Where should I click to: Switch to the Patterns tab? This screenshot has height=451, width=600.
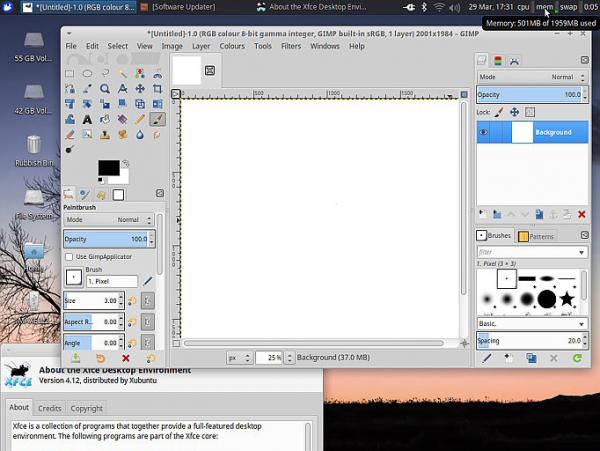point(536,236)
